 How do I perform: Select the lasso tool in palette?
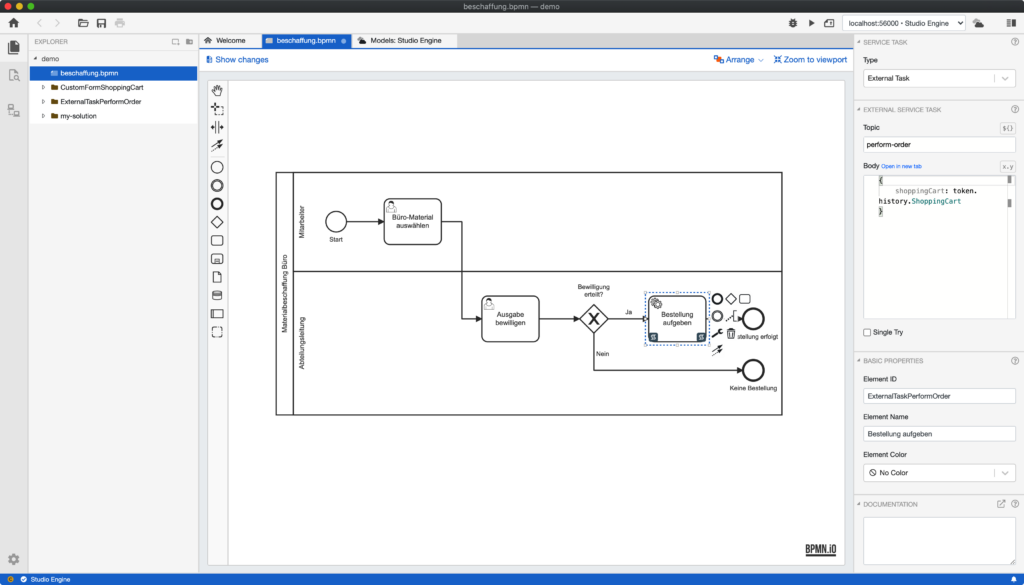pyautogui.click(x=217, y=109)
